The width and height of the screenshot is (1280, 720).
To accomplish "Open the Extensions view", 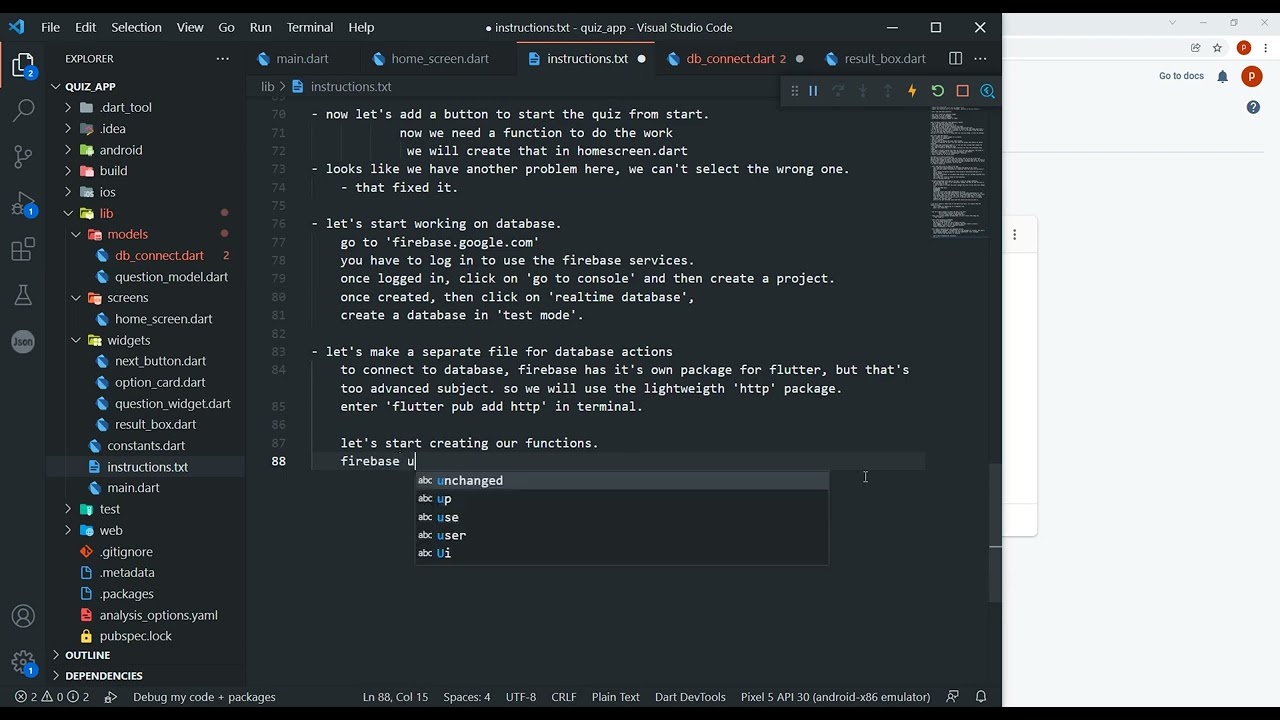I will click(x=23, y=250).
